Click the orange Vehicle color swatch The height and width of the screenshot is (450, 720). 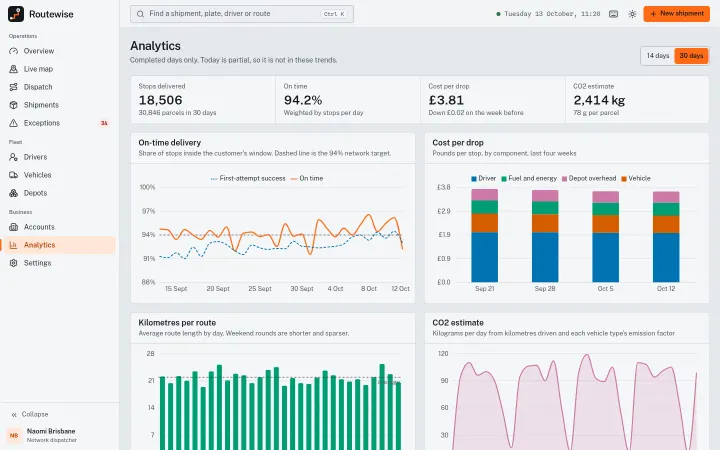[624, 179]
